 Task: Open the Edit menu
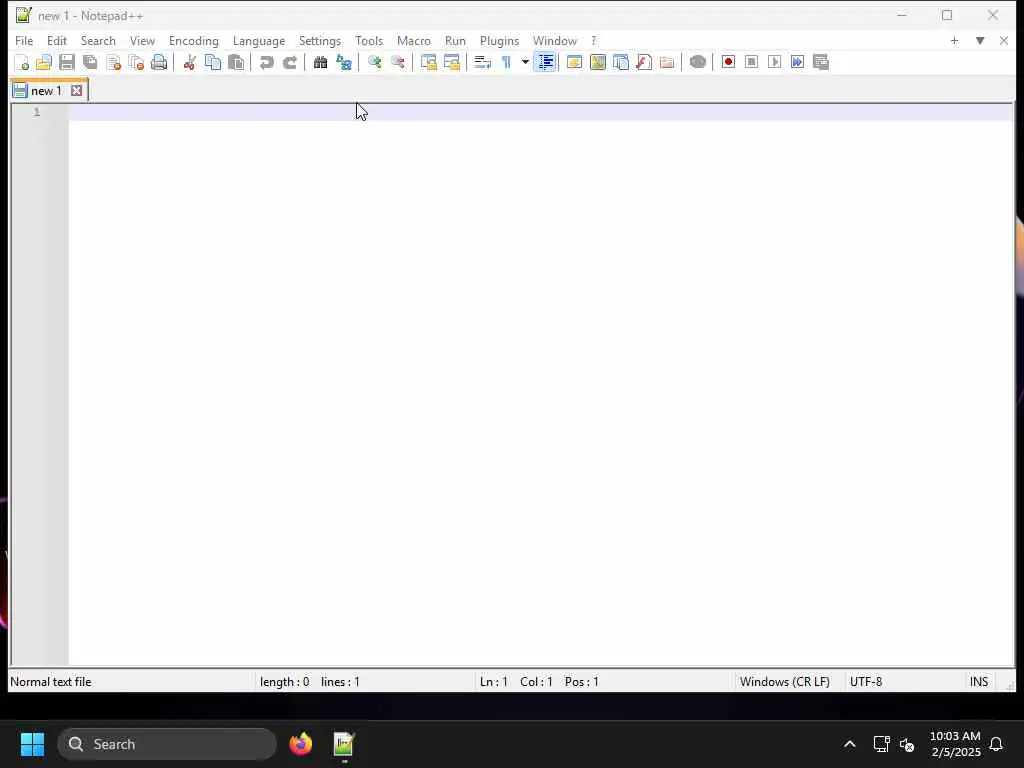click(57, 40)
